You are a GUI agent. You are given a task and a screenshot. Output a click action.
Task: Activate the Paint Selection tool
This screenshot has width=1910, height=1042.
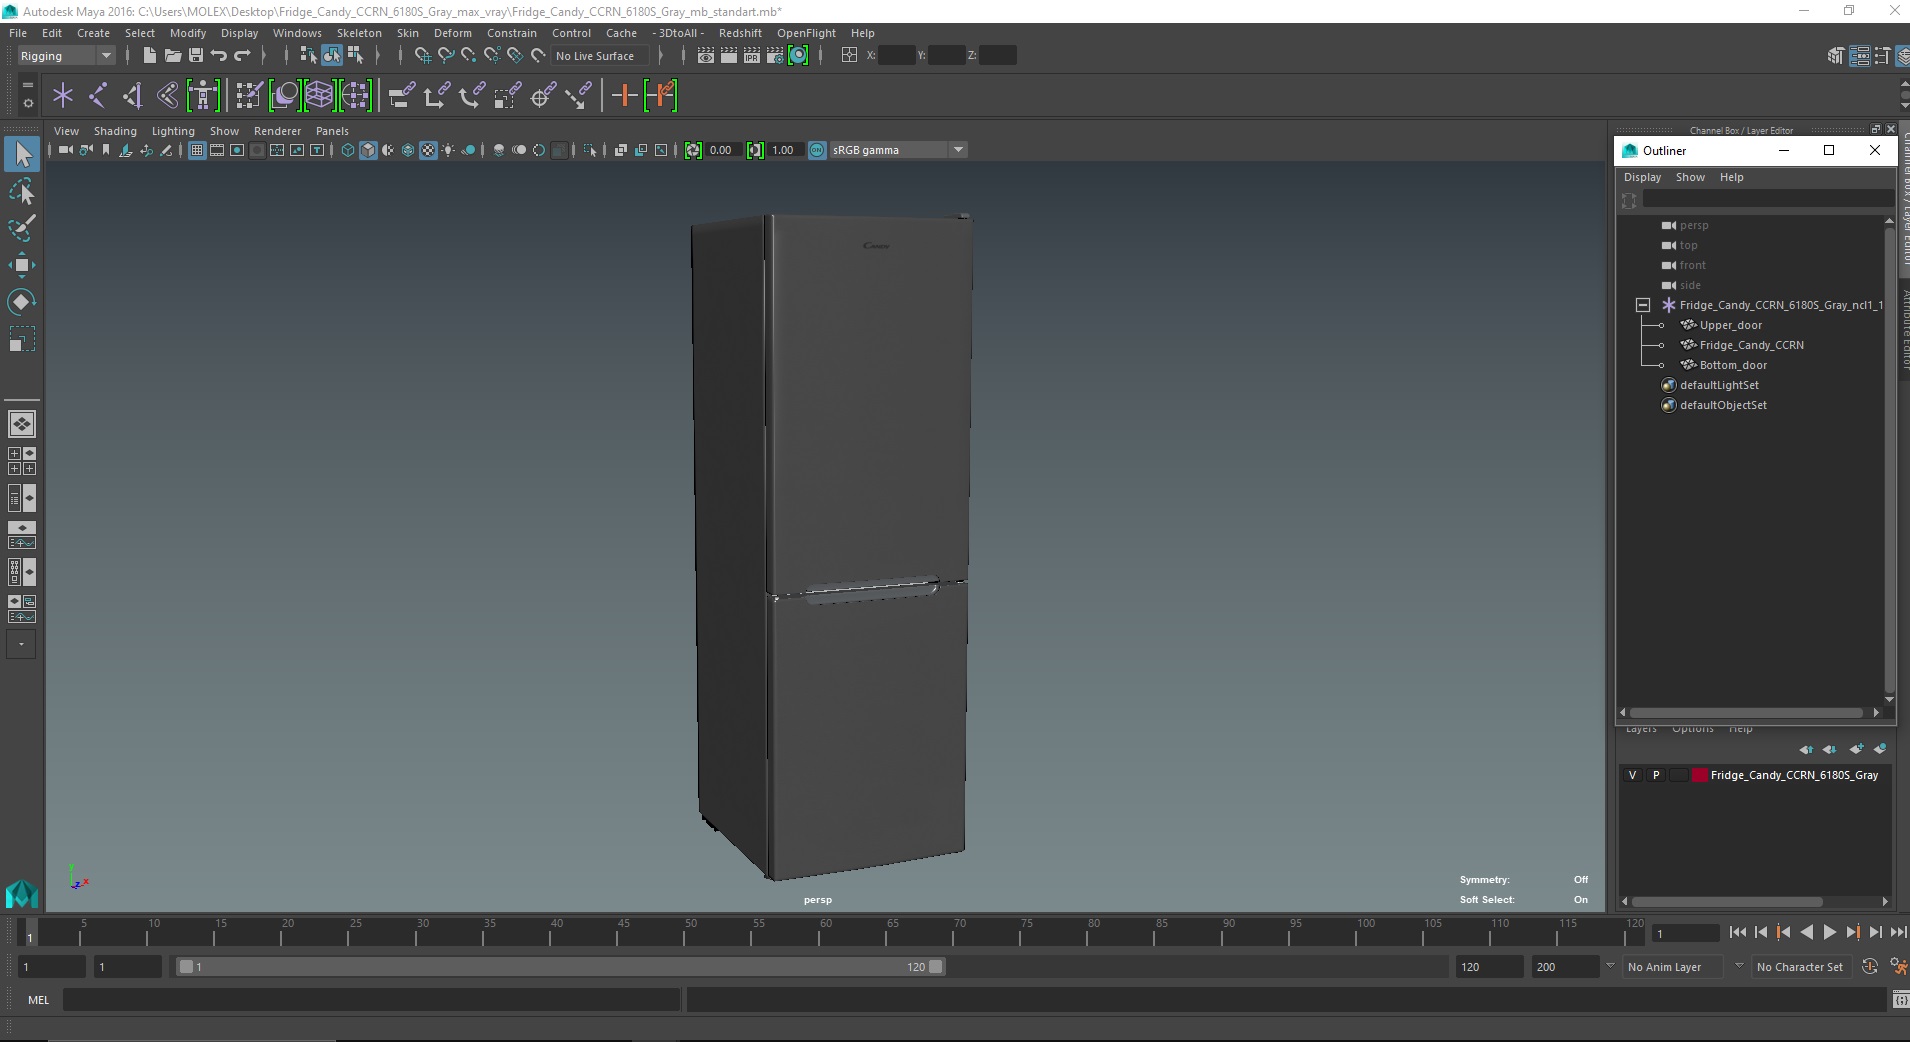[x=21, y=228]
